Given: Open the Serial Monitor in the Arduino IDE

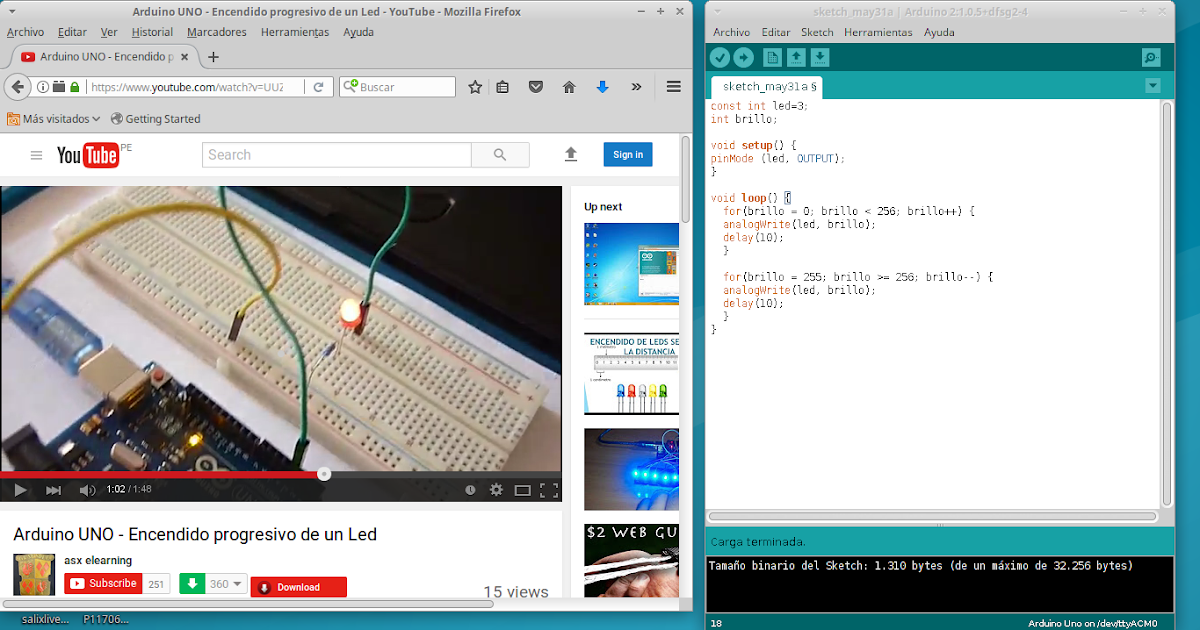Looking at the screenshot, I should click(1152, 58).
